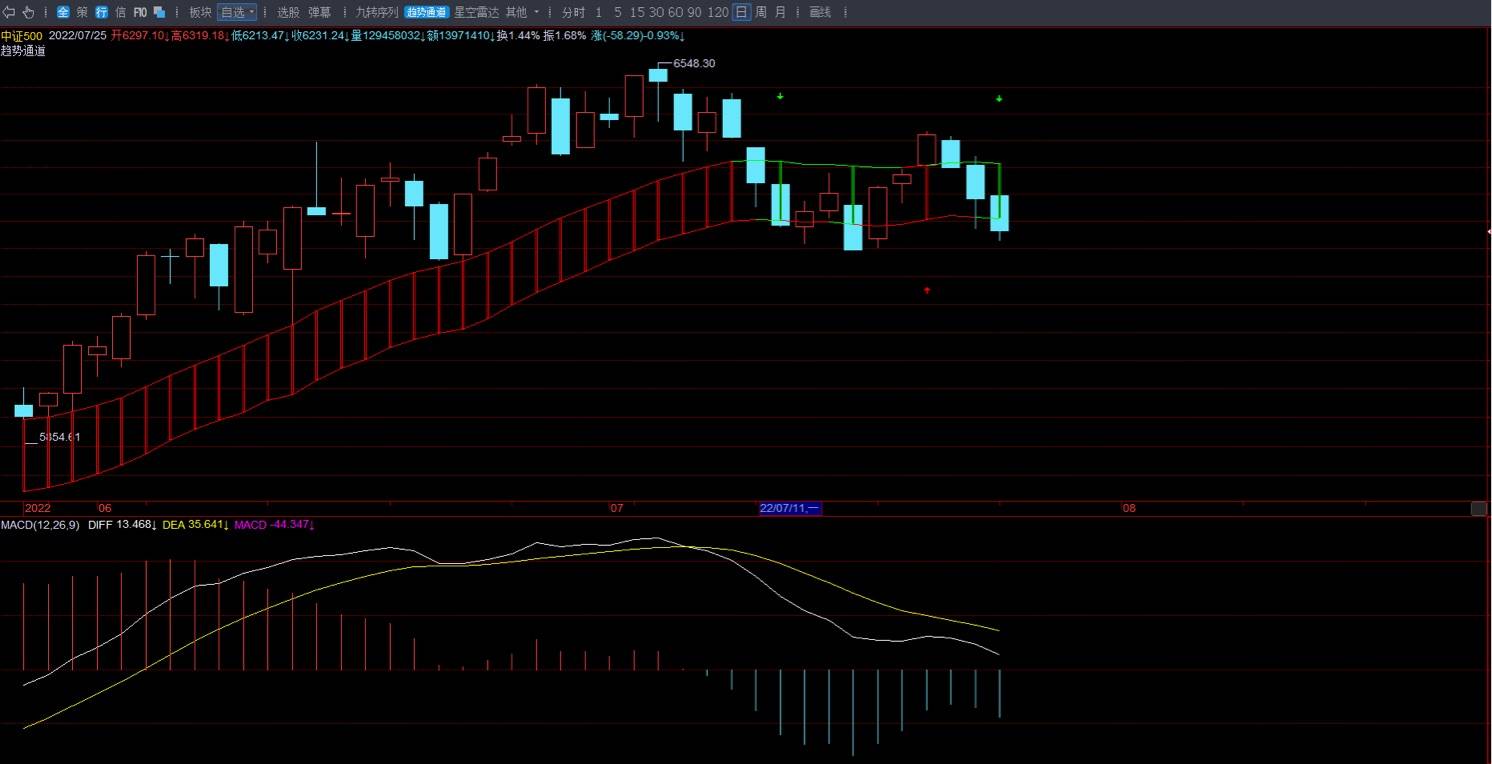
Task: Click the 22/07/11 date marker
Action: click(790, 508)
